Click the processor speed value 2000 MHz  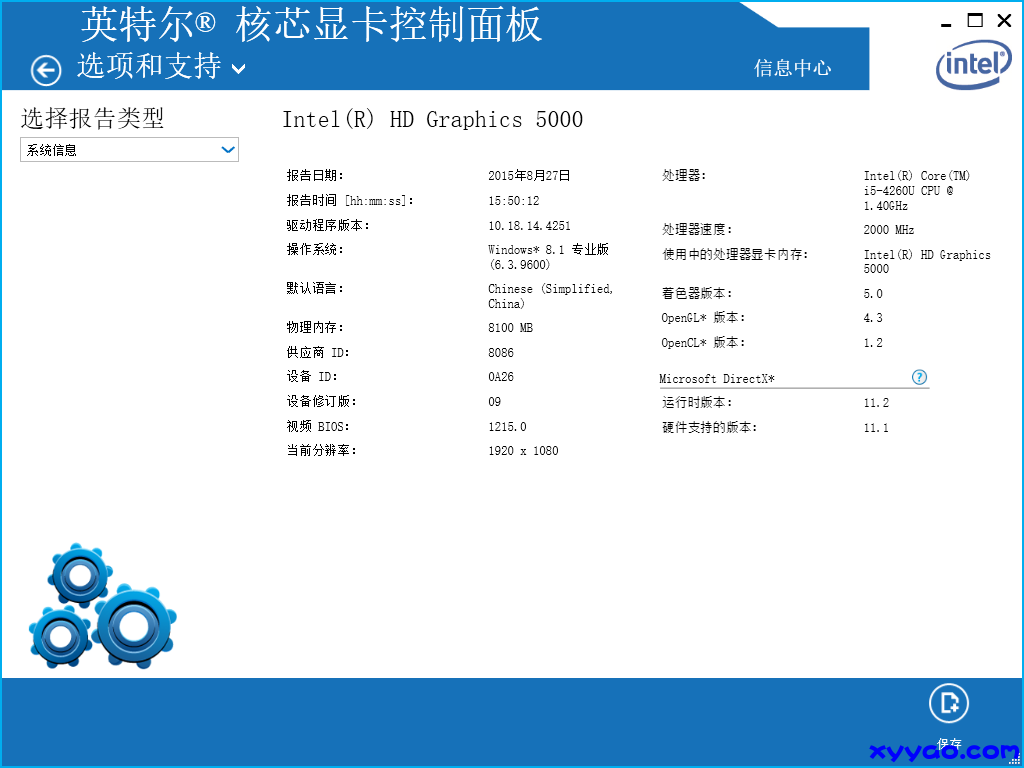click(x=889, y=230)
